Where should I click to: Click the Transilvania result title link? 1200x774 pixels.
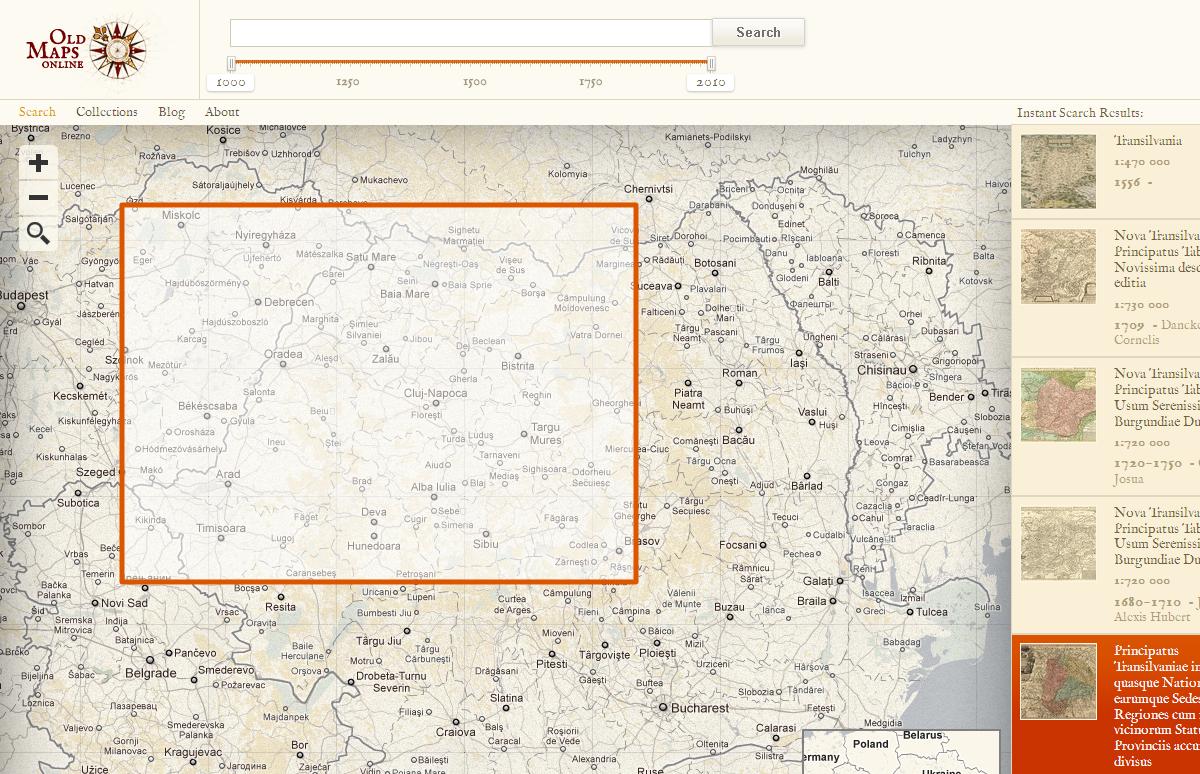tap(1148, 141)
